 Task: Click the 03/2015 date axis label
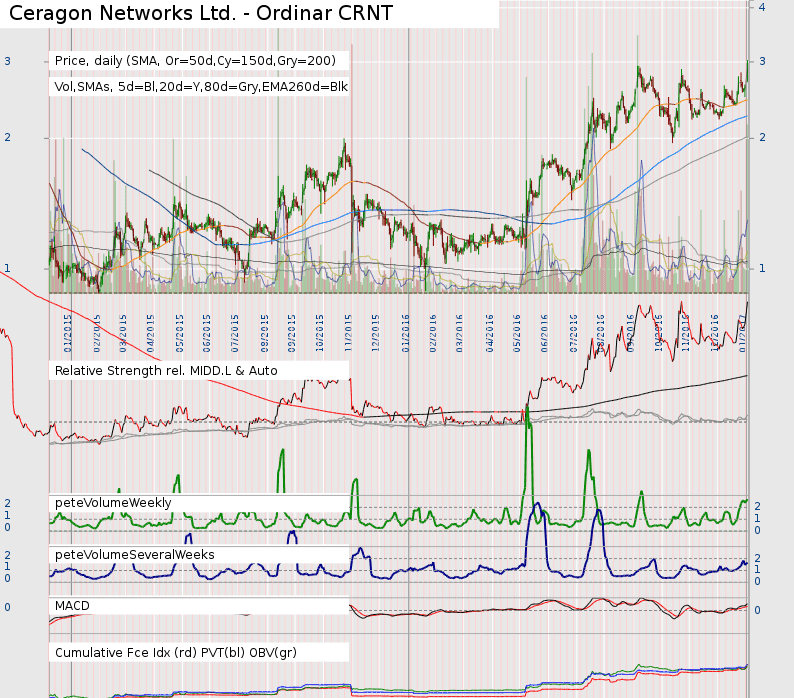pos(123,333)
